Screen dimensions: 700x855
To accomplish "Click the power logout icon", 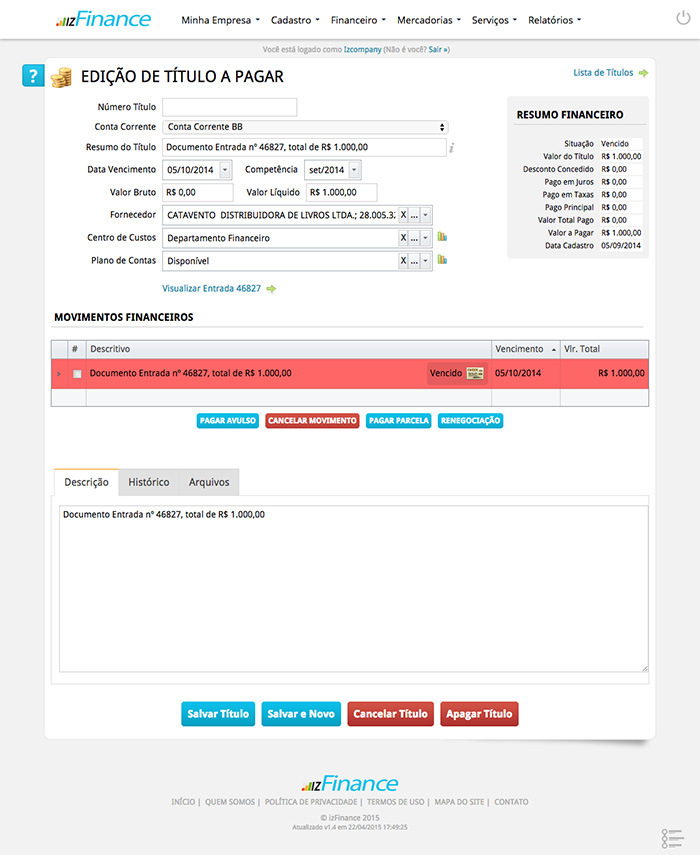I will tap(682, 19).
